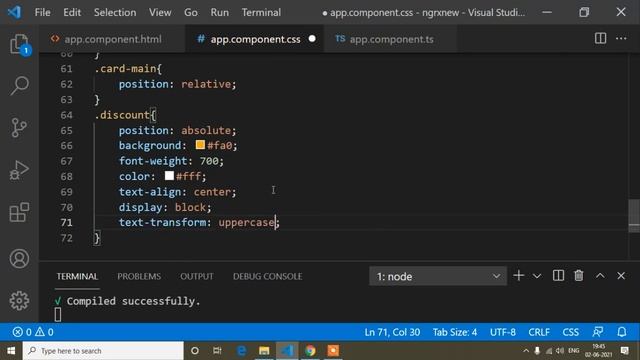Open Task View on taskbar

coord(217,351)
